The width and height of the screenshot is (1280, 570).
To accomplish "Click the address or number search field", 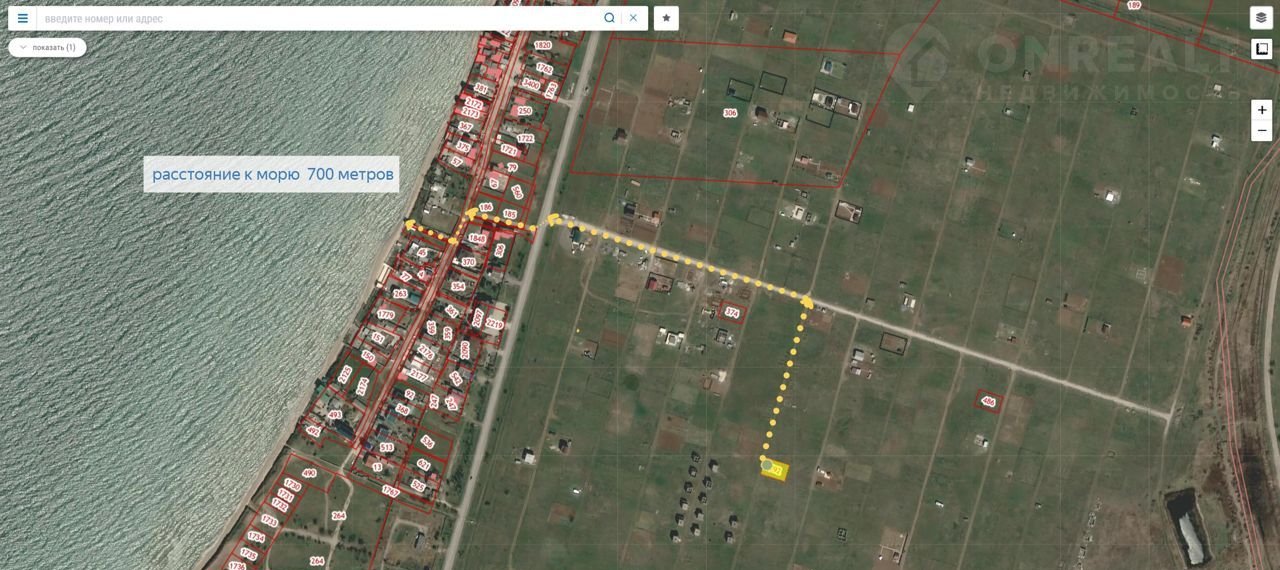I will pyautogui.click(x=320, y=18).
